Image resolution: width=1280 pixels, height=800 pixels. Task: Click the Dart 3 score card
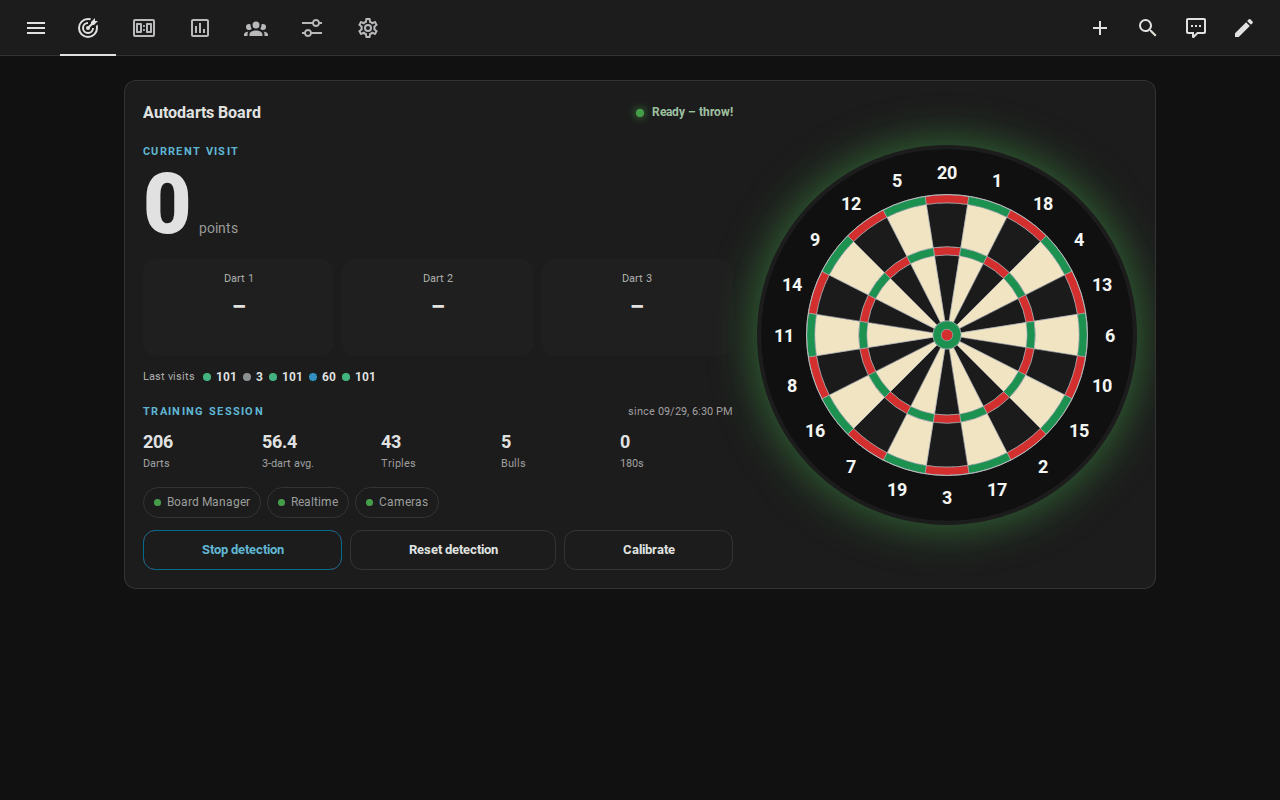[637, 307]
